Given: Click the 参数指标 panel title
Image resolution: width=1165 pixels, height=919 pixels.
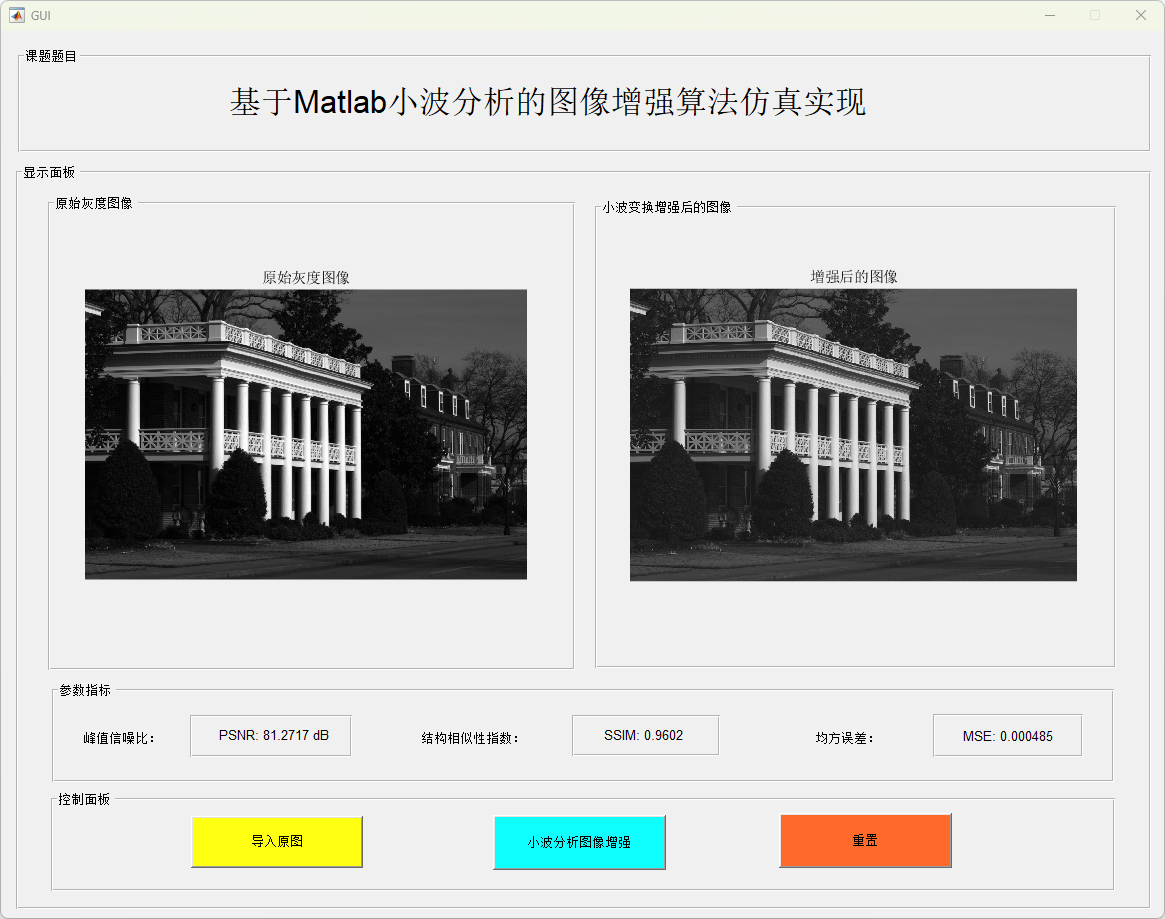Looking at the screenshot, I should [x=85, y=690].
